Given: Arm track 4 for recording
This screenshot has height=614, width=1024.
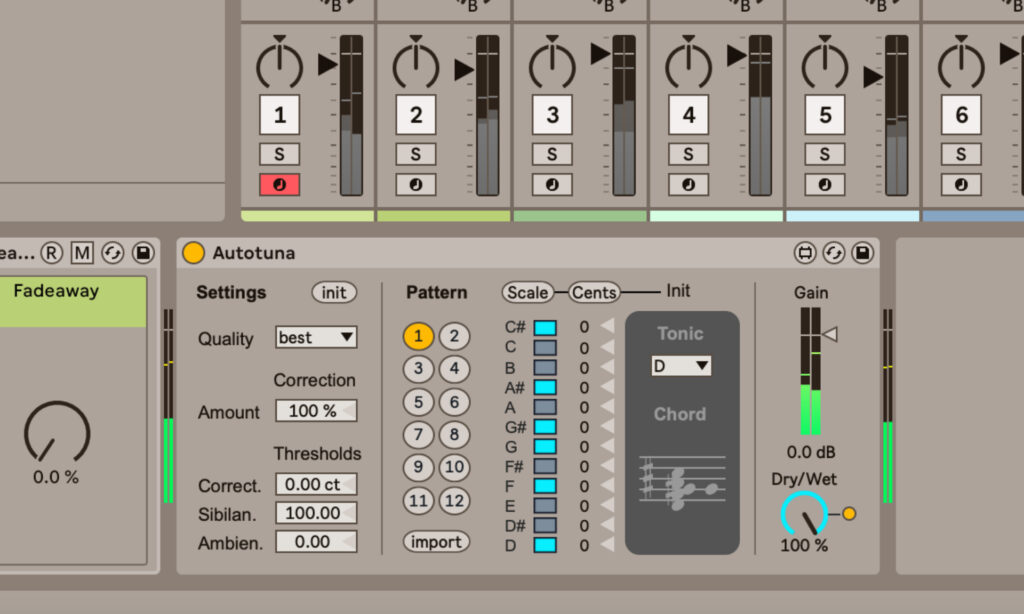Looking at the screenshot, I should click(688, 185).
